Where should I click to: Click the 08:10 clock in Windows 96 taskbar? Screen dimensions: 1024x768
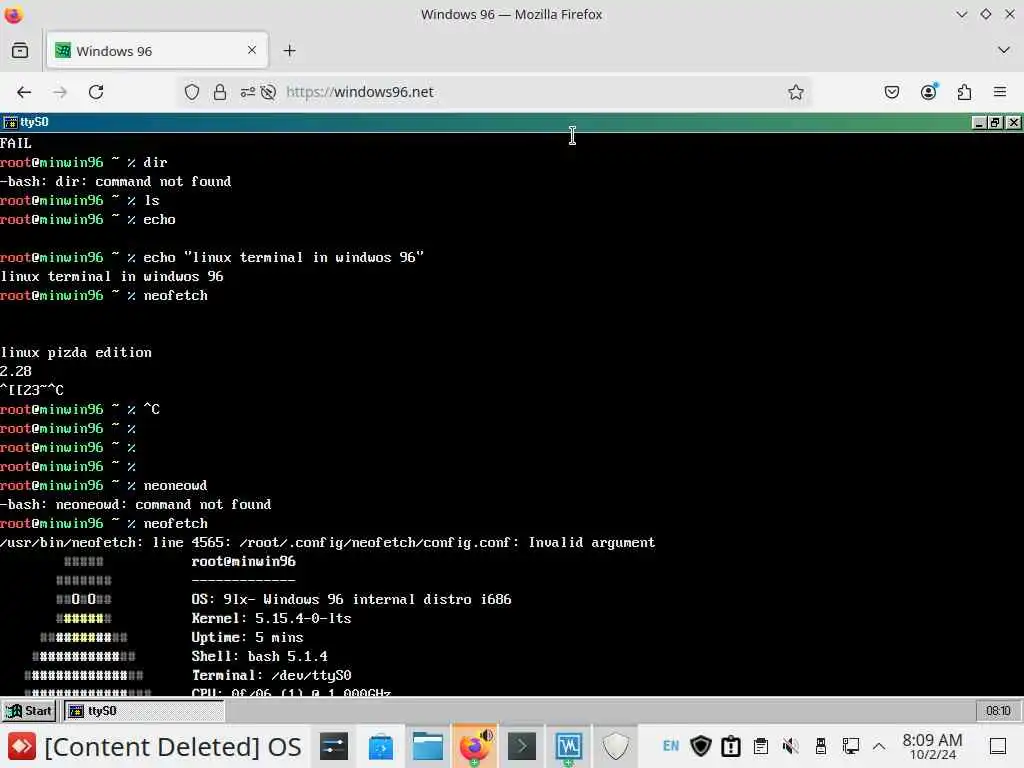tap(998, 711)
